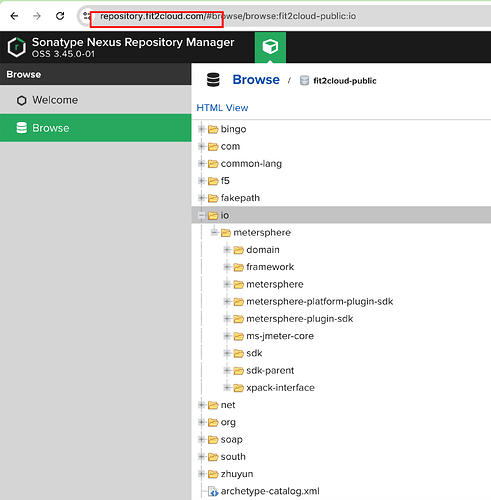Expand the metersphere-platform-plugin-sdk folder
Viewport: 491px width, 500px height.
227,302
